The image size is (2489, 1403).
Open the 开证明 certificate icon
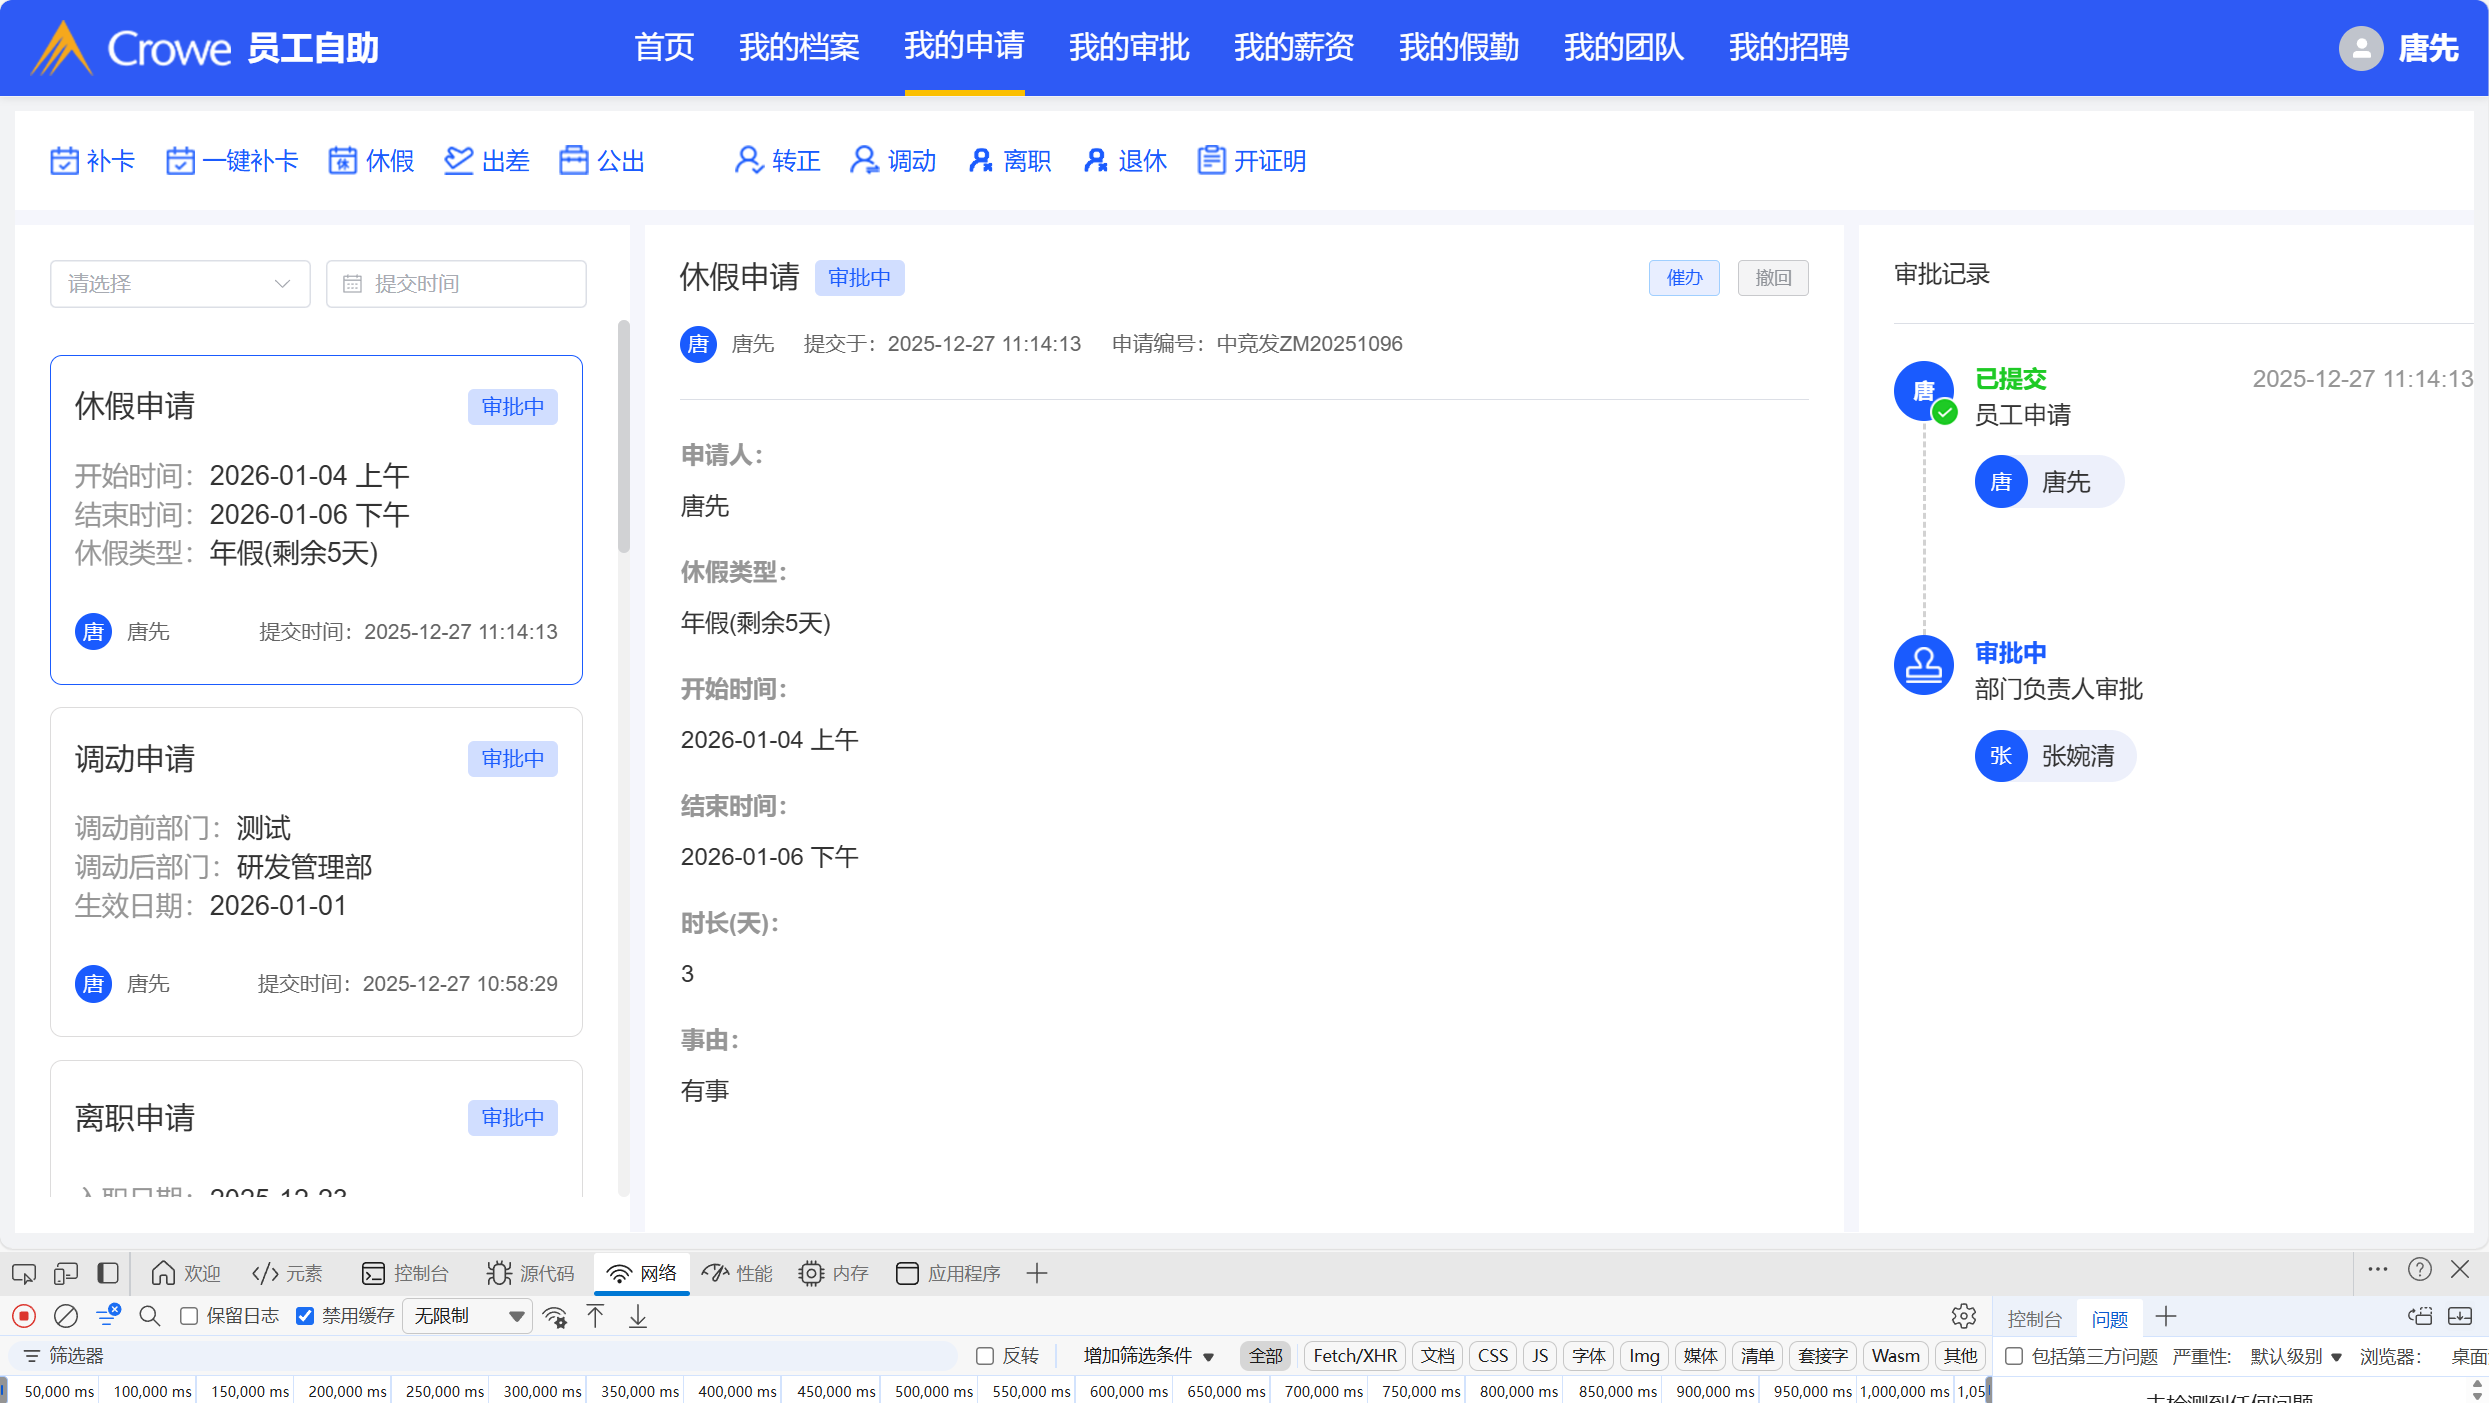(1211, 161)
